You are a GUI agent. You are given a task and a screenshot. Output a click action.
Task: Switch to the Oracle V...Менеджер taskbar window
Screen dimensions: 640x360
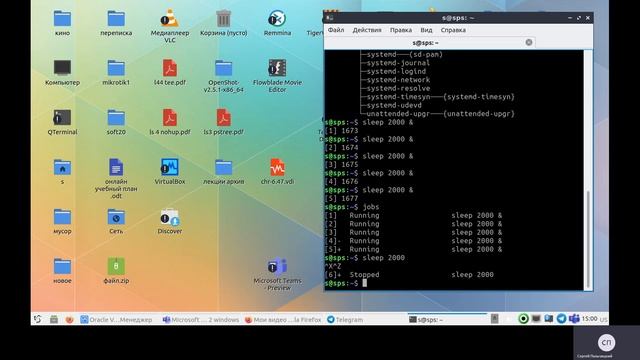coord(116,320)
